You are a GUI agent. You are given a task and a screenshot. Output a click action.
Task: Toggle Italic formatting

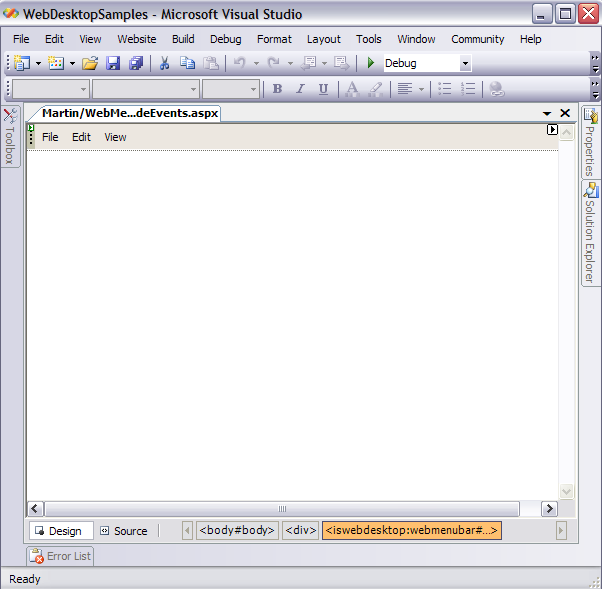coord(300,89)
